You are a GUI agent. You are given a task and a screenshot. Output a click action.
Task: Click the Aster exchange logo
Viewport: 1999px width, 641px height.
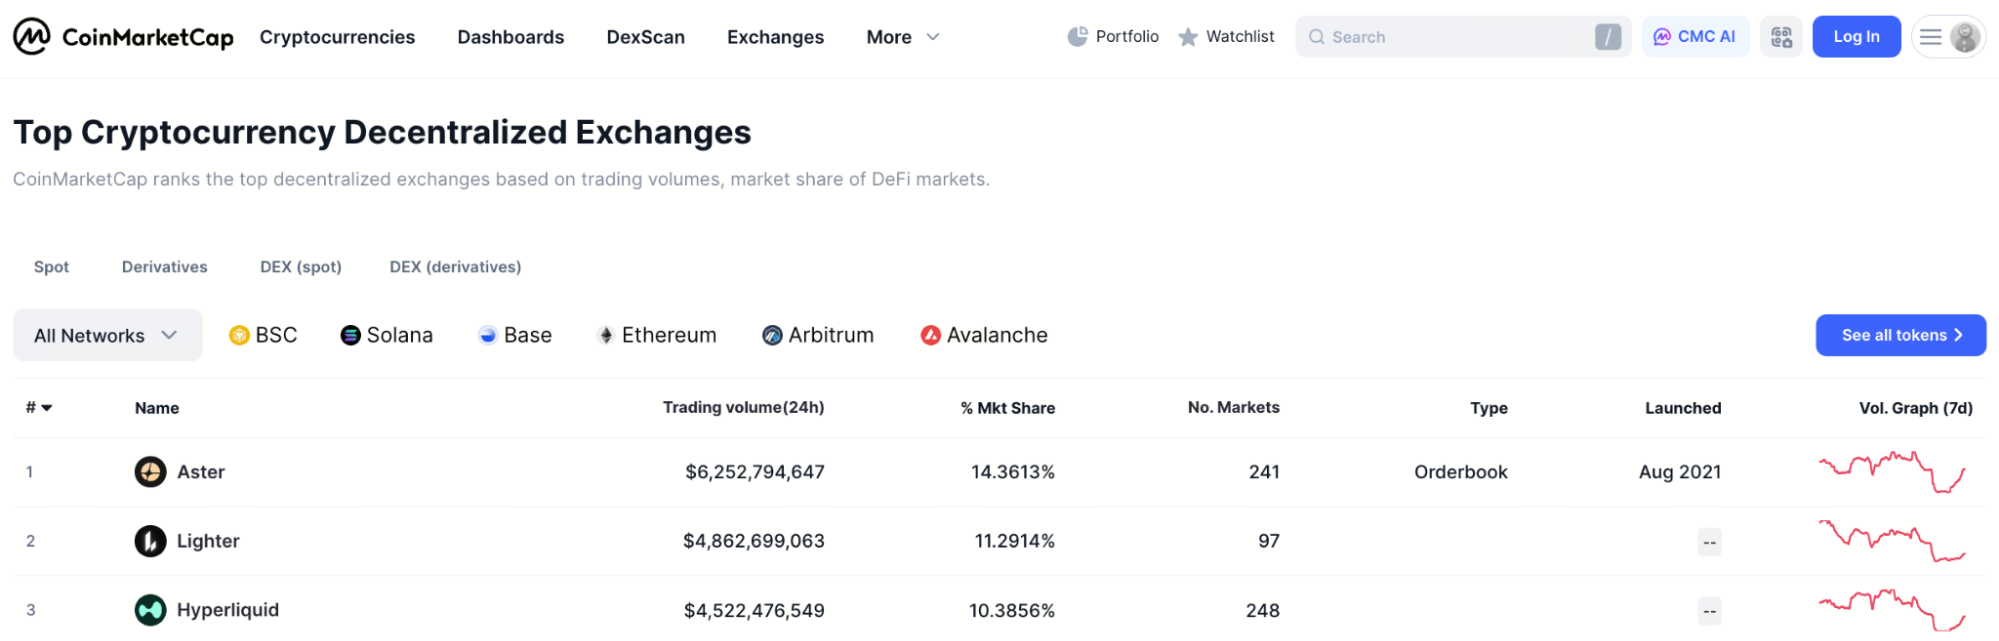click(x=150, y=472)
